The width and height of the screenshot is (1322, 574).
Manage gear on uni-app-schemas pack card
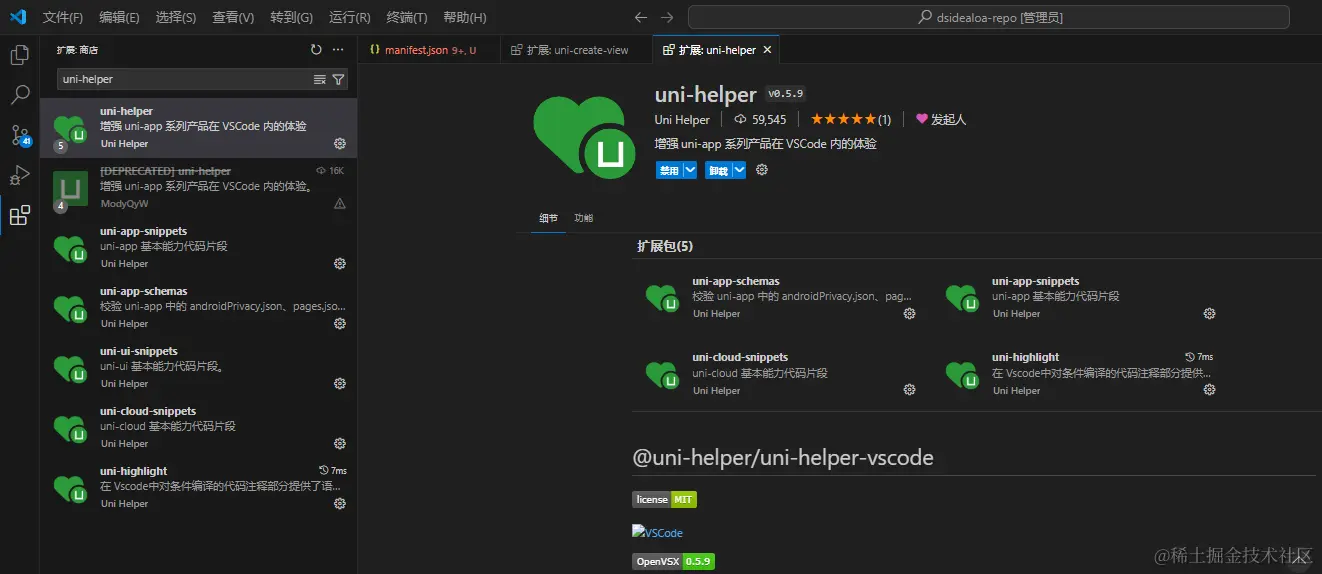coord(909,314)
